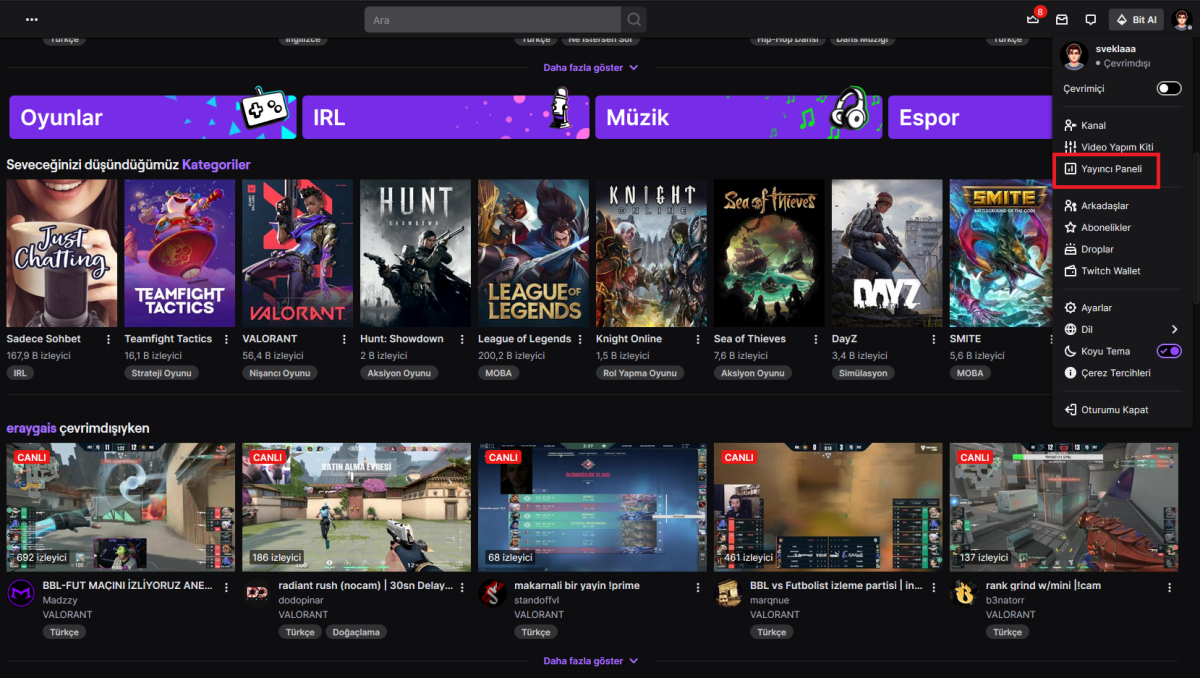The width and height of the screenshot is (1200, 678).
Task: Open Yayıncı Paneli from the menu
Action: pos(1110,169)
